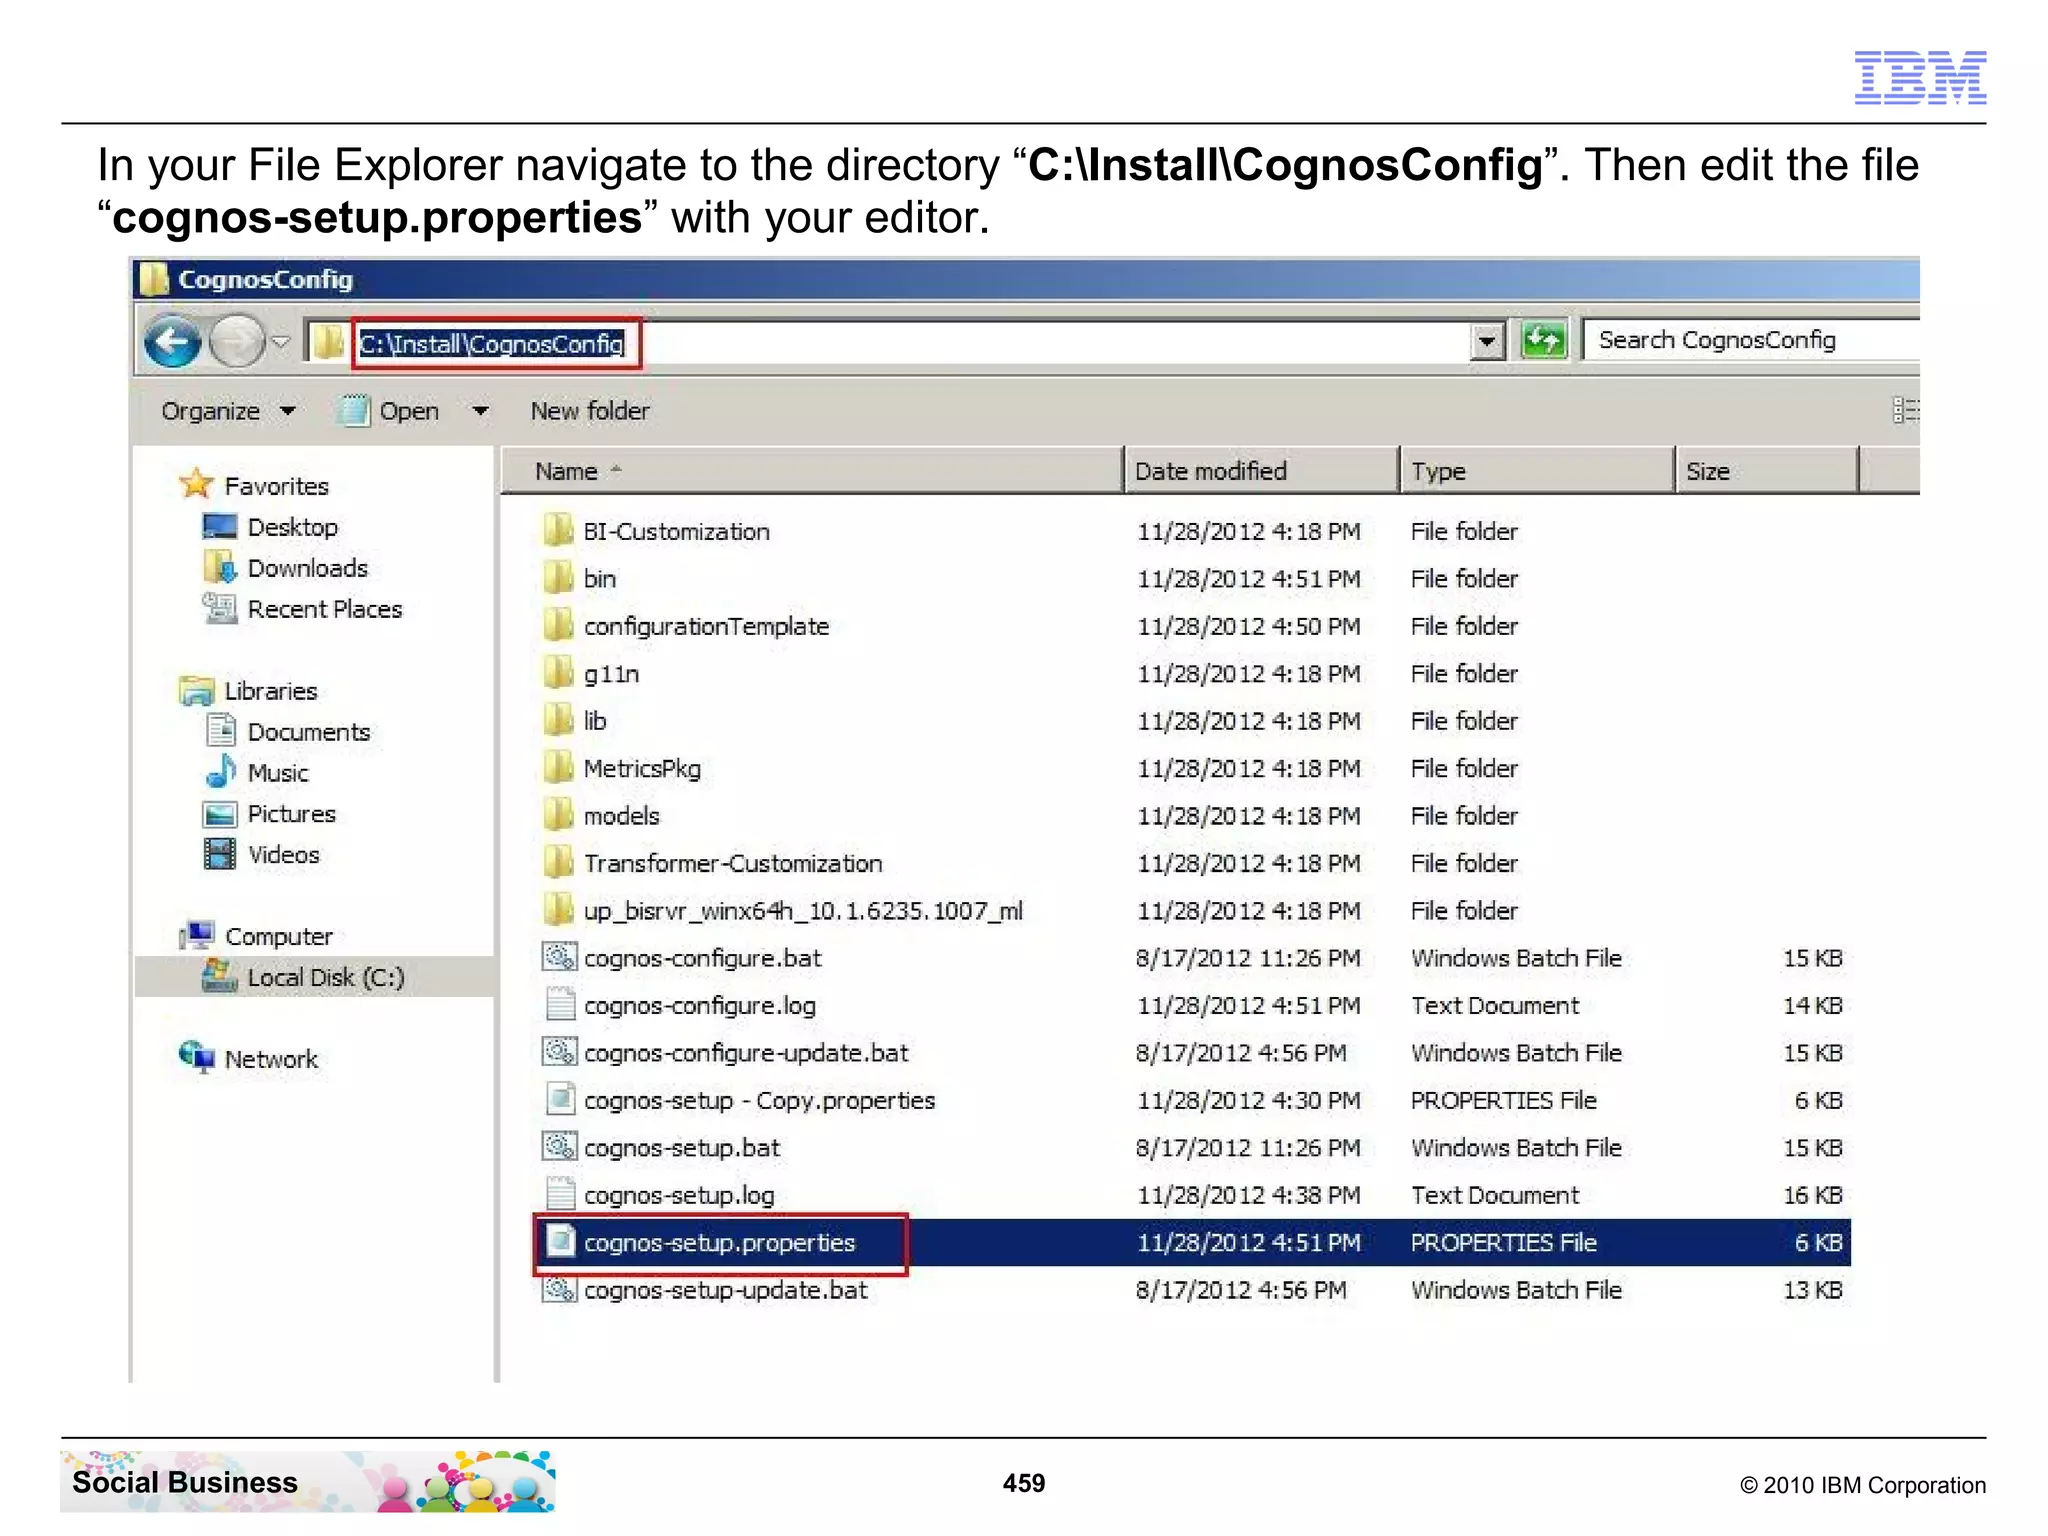Click New folder in the toolbar
Viewport: 2048px width, 1536px height.
pyautogui.click(x=590, y=411)
